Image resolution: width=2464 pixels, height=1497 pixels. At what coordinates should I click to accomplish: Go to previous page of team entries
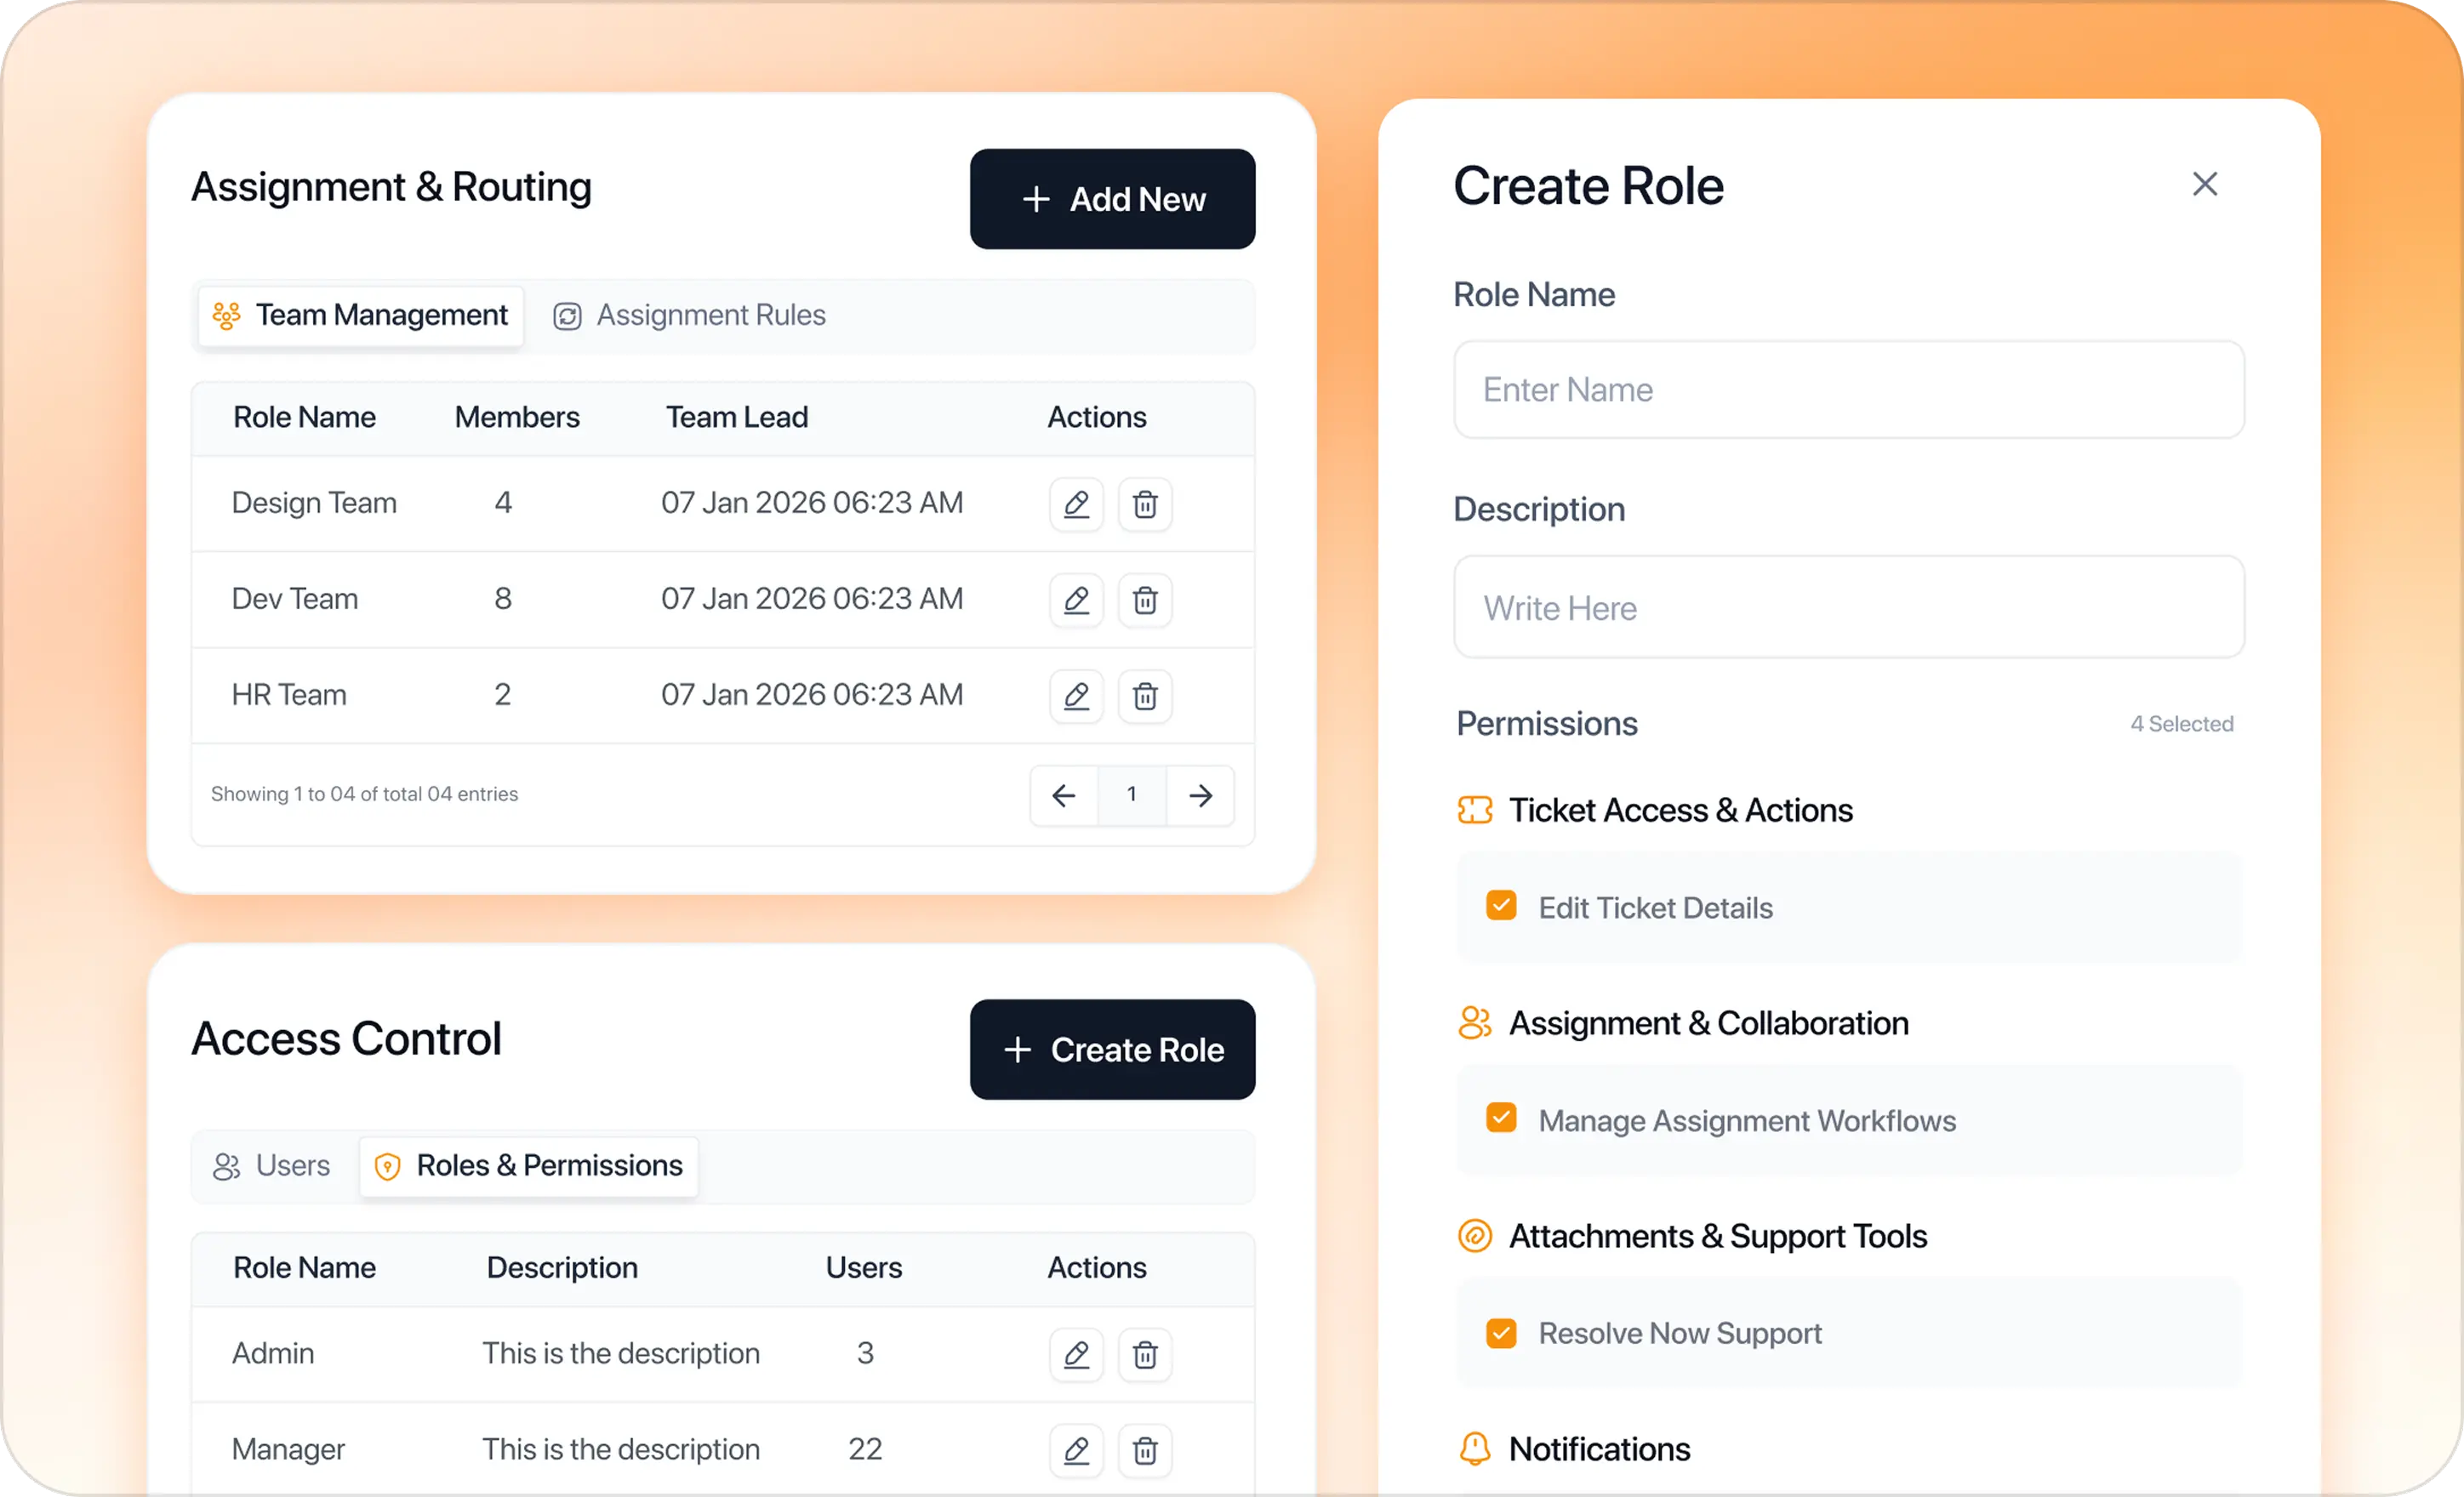coord(1064,796)
